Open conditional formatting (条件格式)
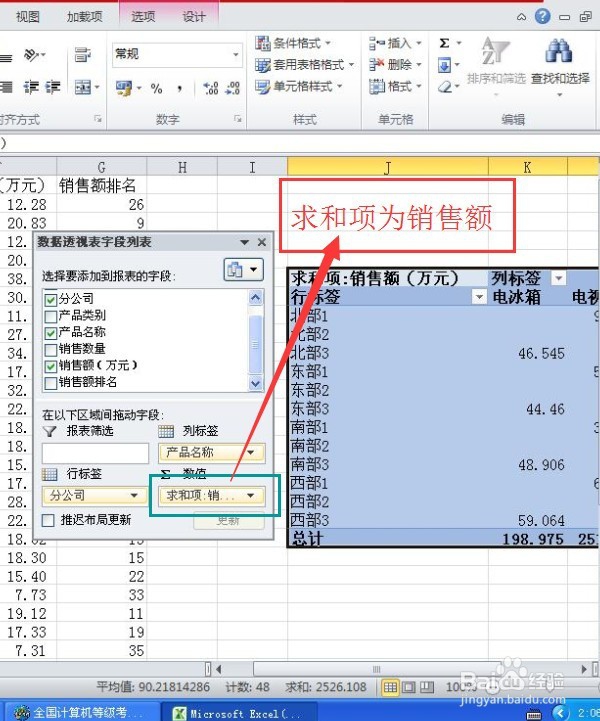 (x=293, y=43)
